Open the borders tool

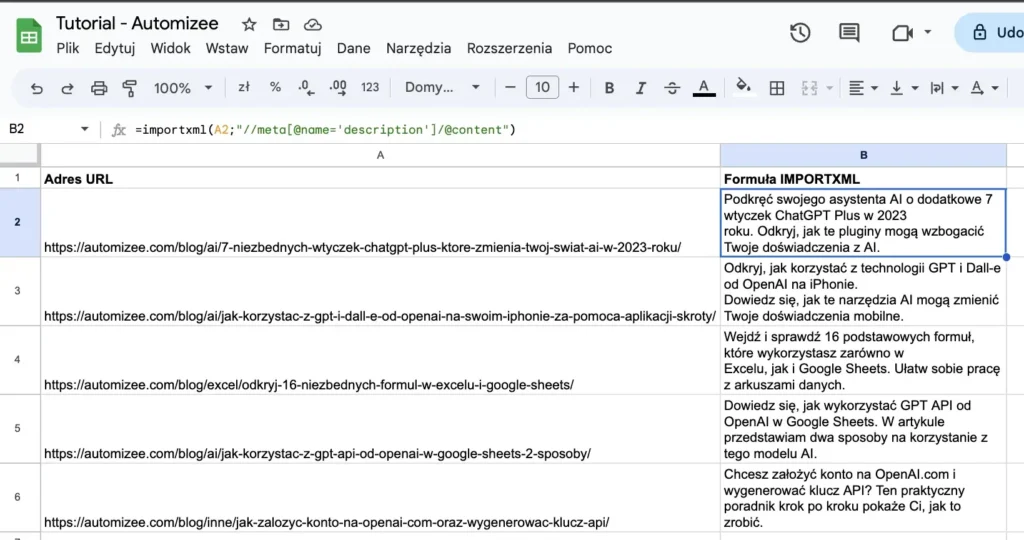click(x=776, y=88)
